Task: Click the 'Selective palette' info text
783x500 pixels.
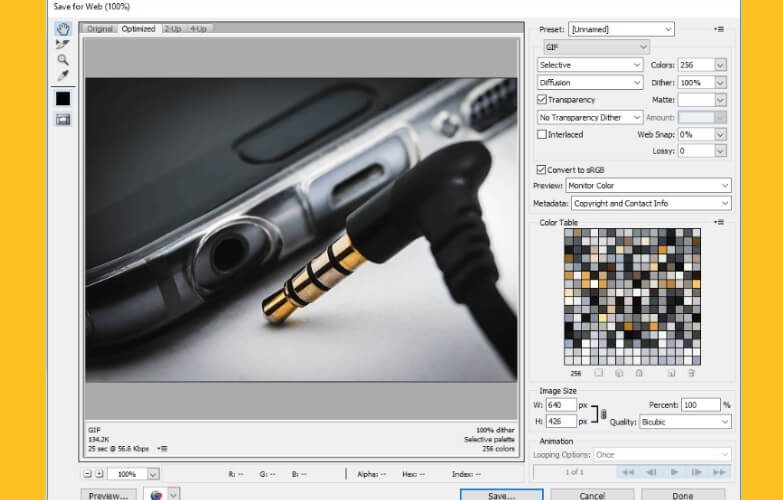Action: click(x=489, y=440)
